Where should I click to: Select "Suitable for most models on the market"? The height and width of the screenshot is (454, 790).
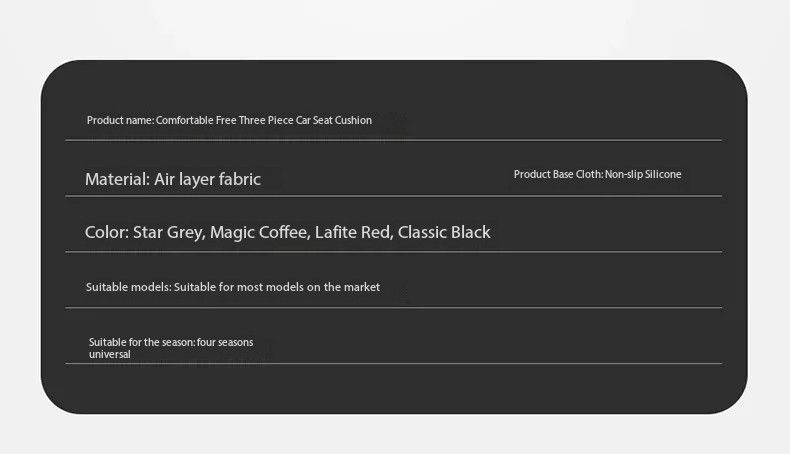[277, 287]
